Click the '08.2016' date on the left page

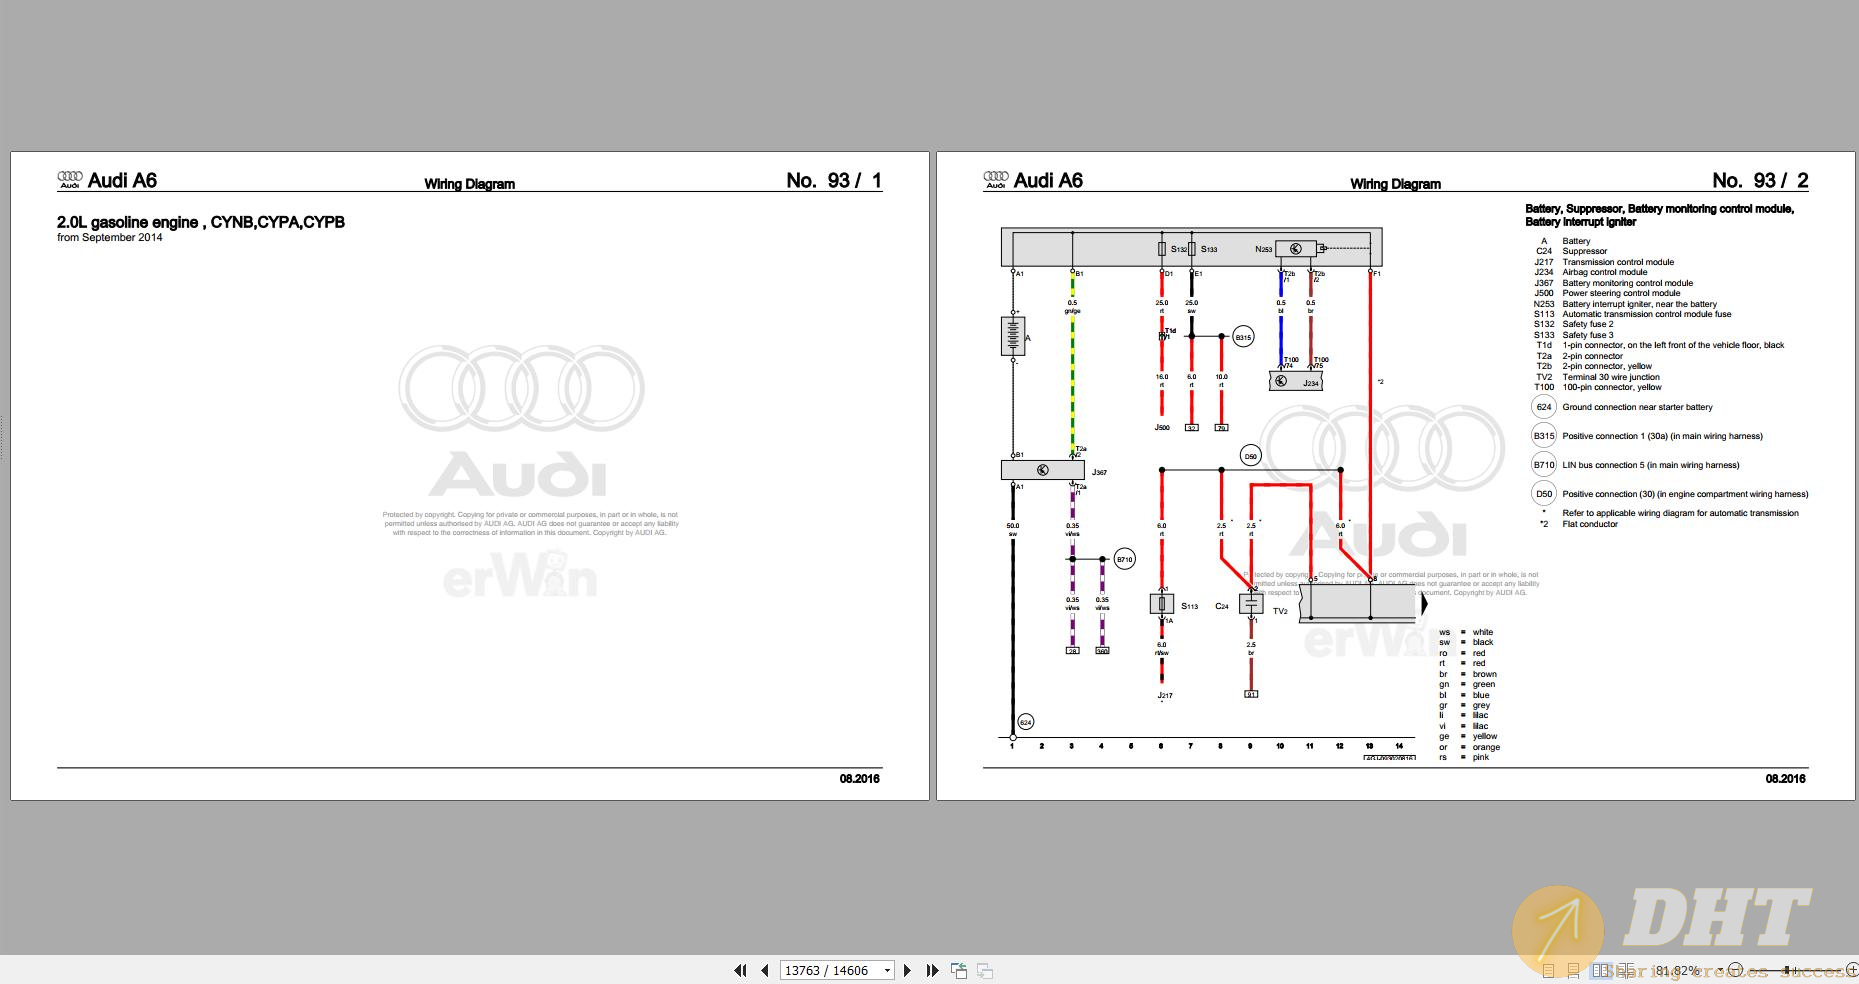tap(860, 778)
